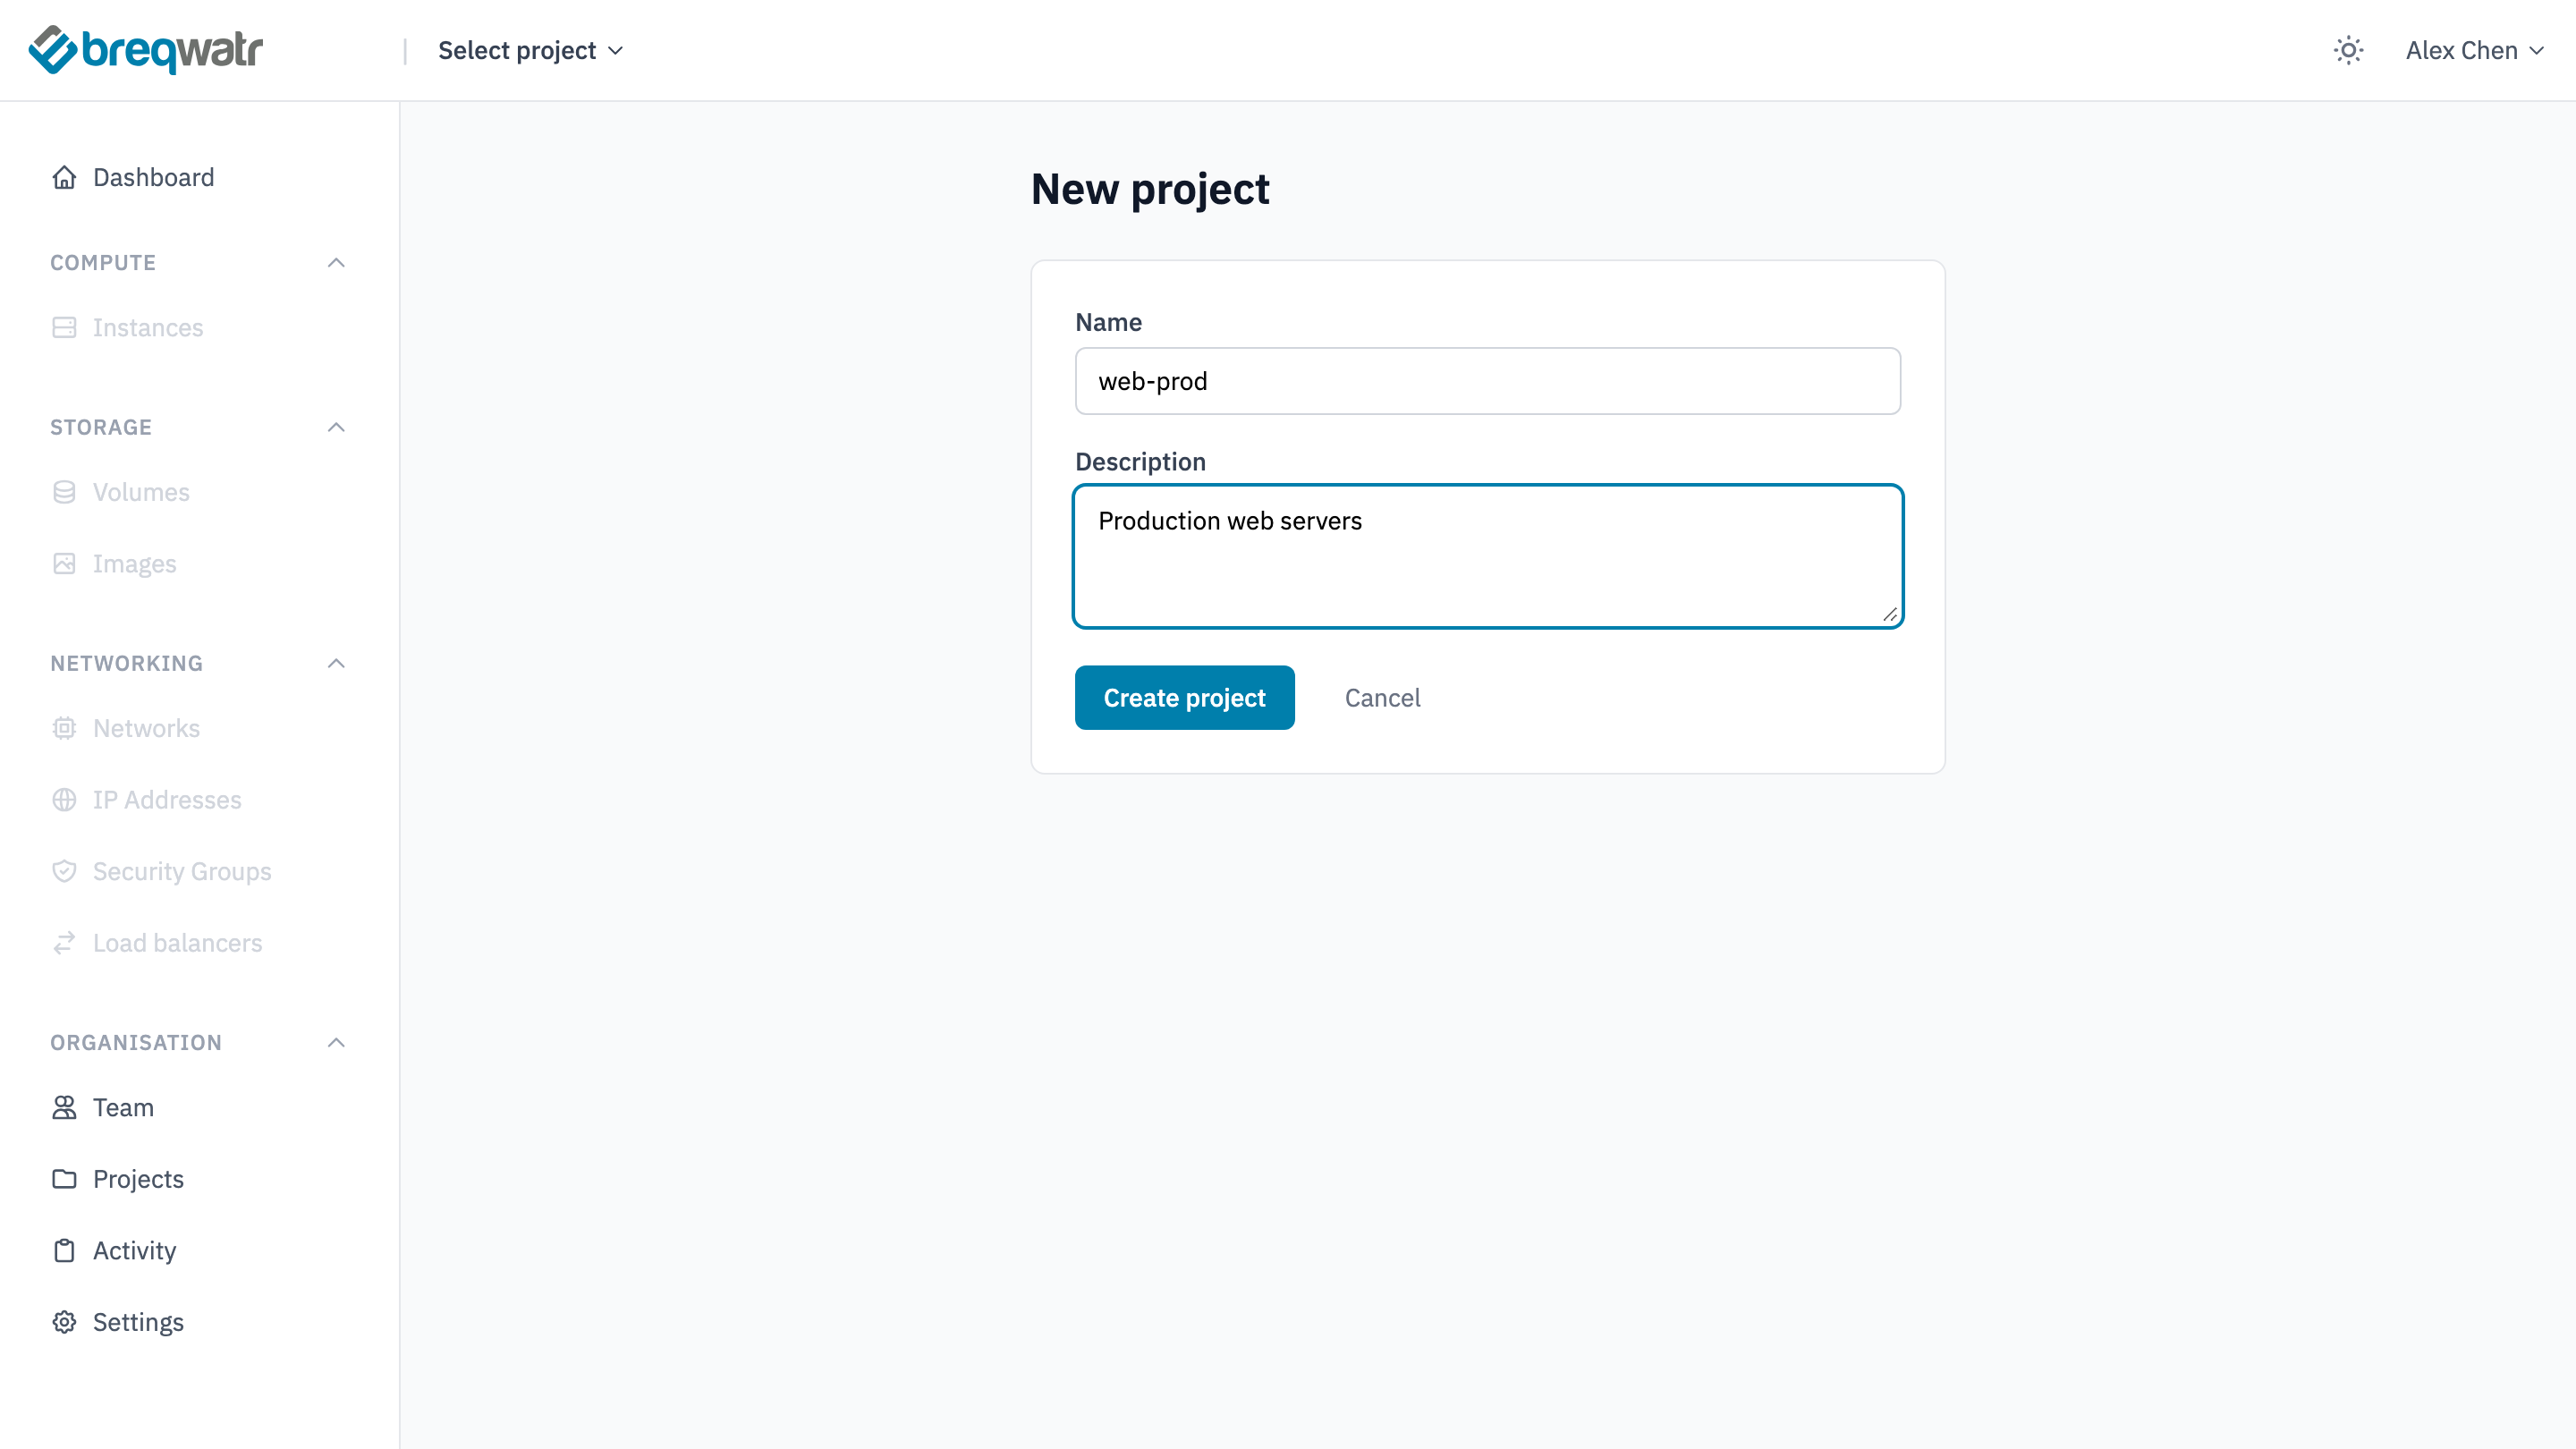Collapse the Compute section

336,262
